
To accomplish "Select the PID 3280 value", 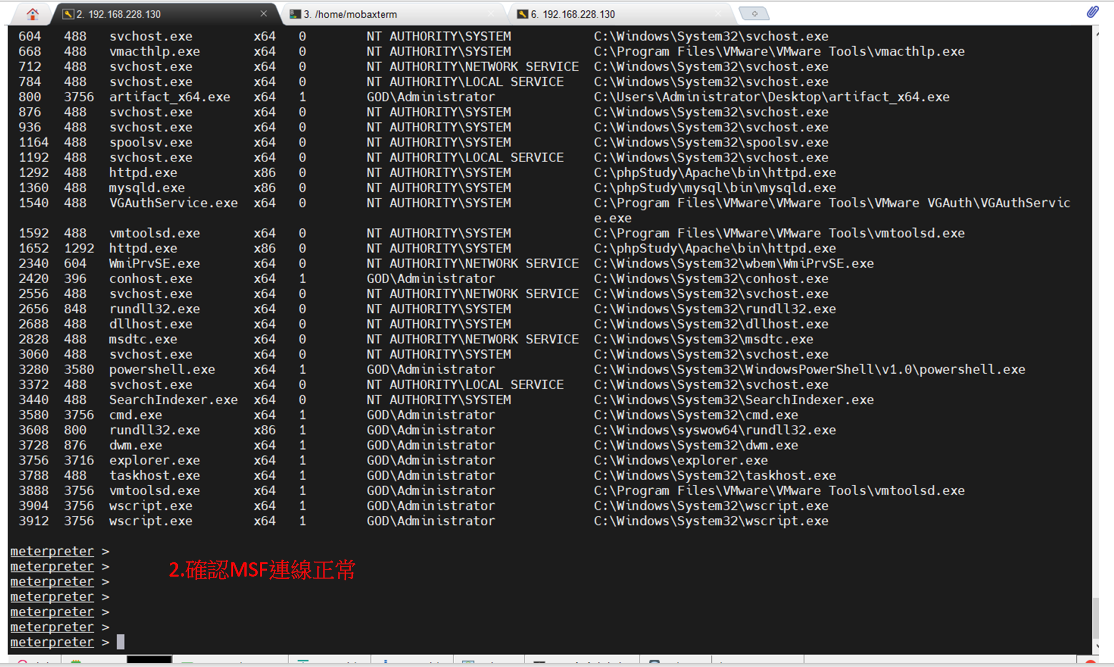I will click(33, 369).
